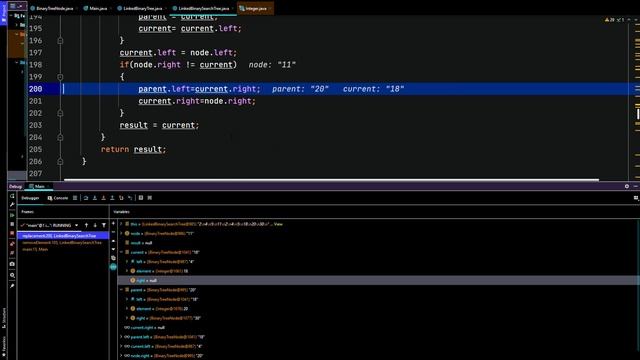Collapse the 'parent' variable node
Viewport: 640px width, 360px height.
(x=121, y=290)
